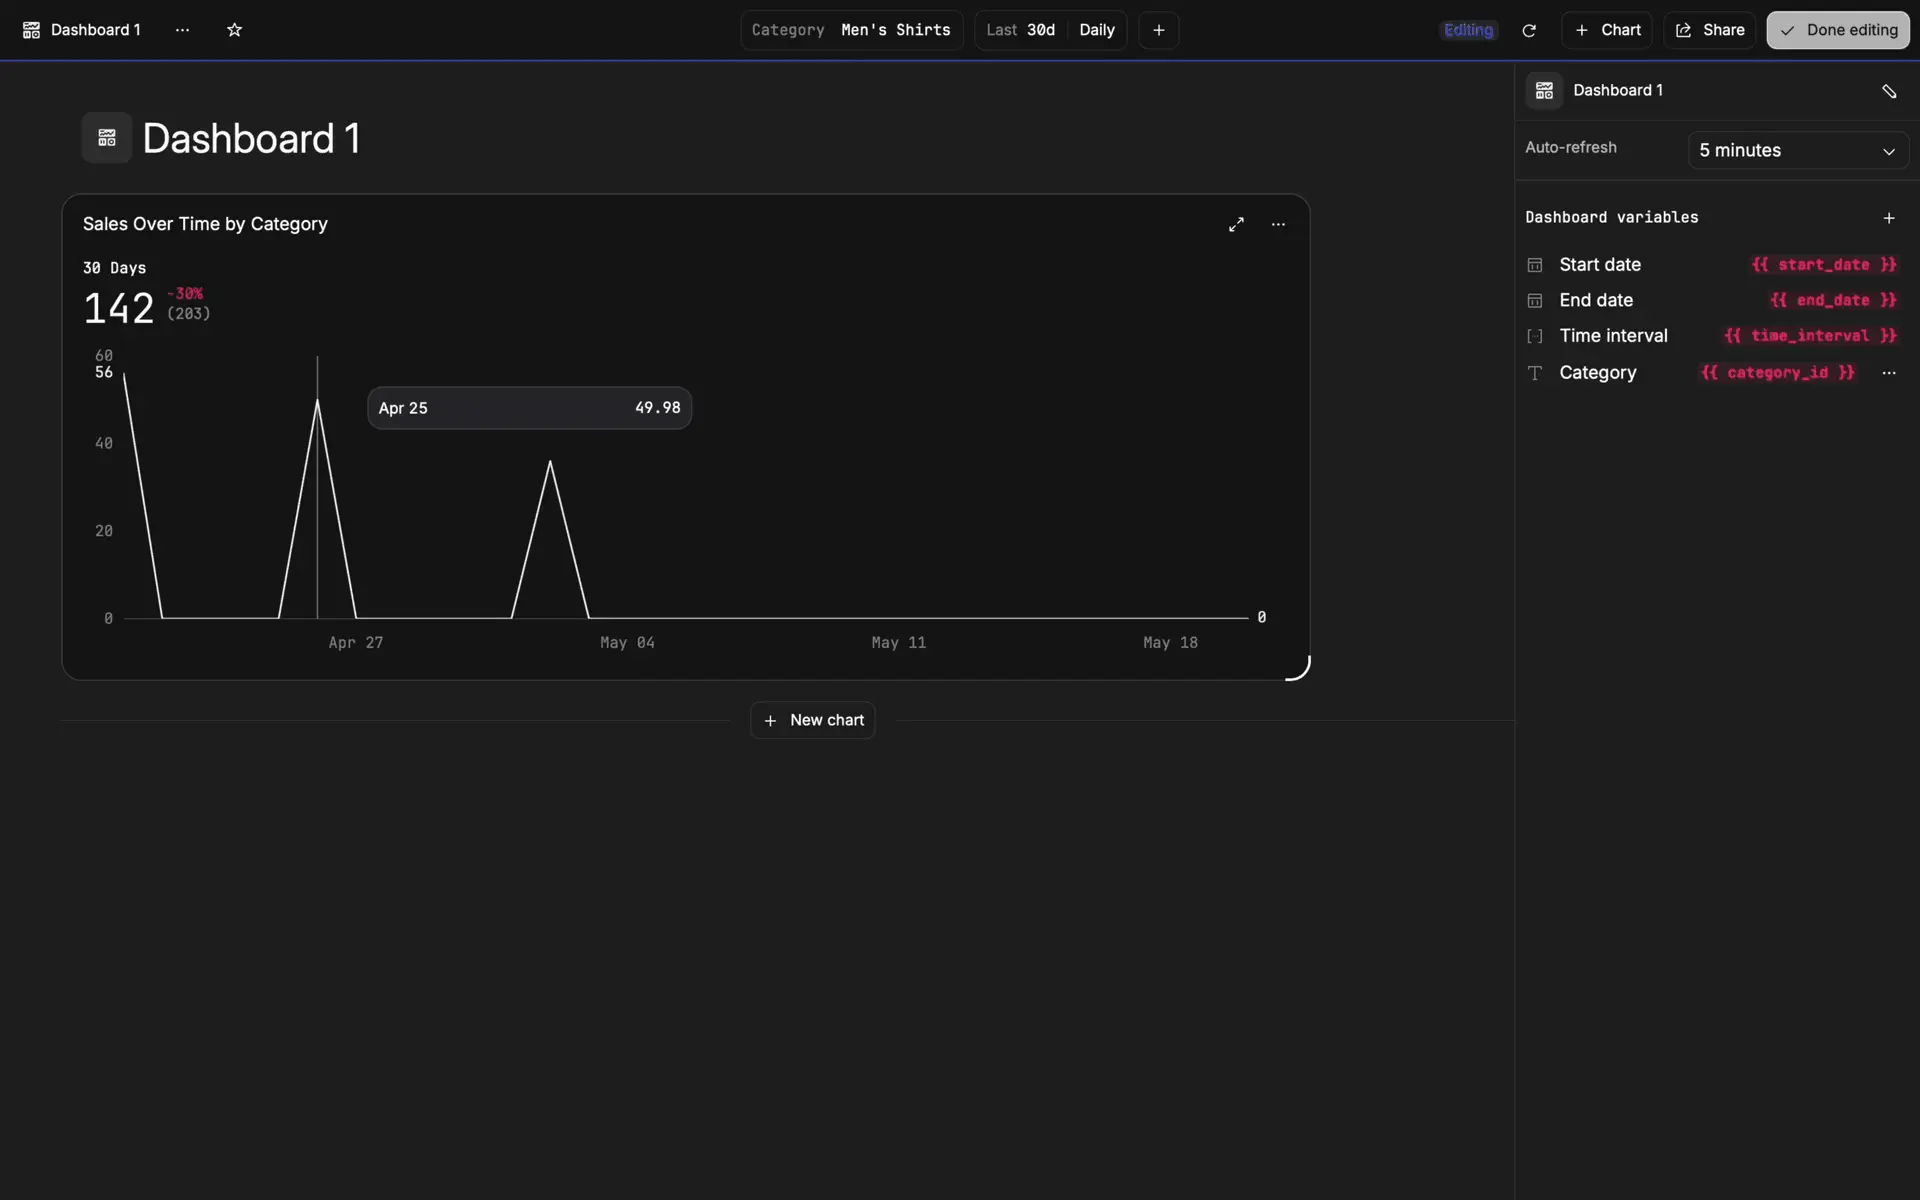This screenshot has height=1200, width=1920.
Task: Star this dashboard as favorite
Action: pyautogui.click(x=234, y=30)
